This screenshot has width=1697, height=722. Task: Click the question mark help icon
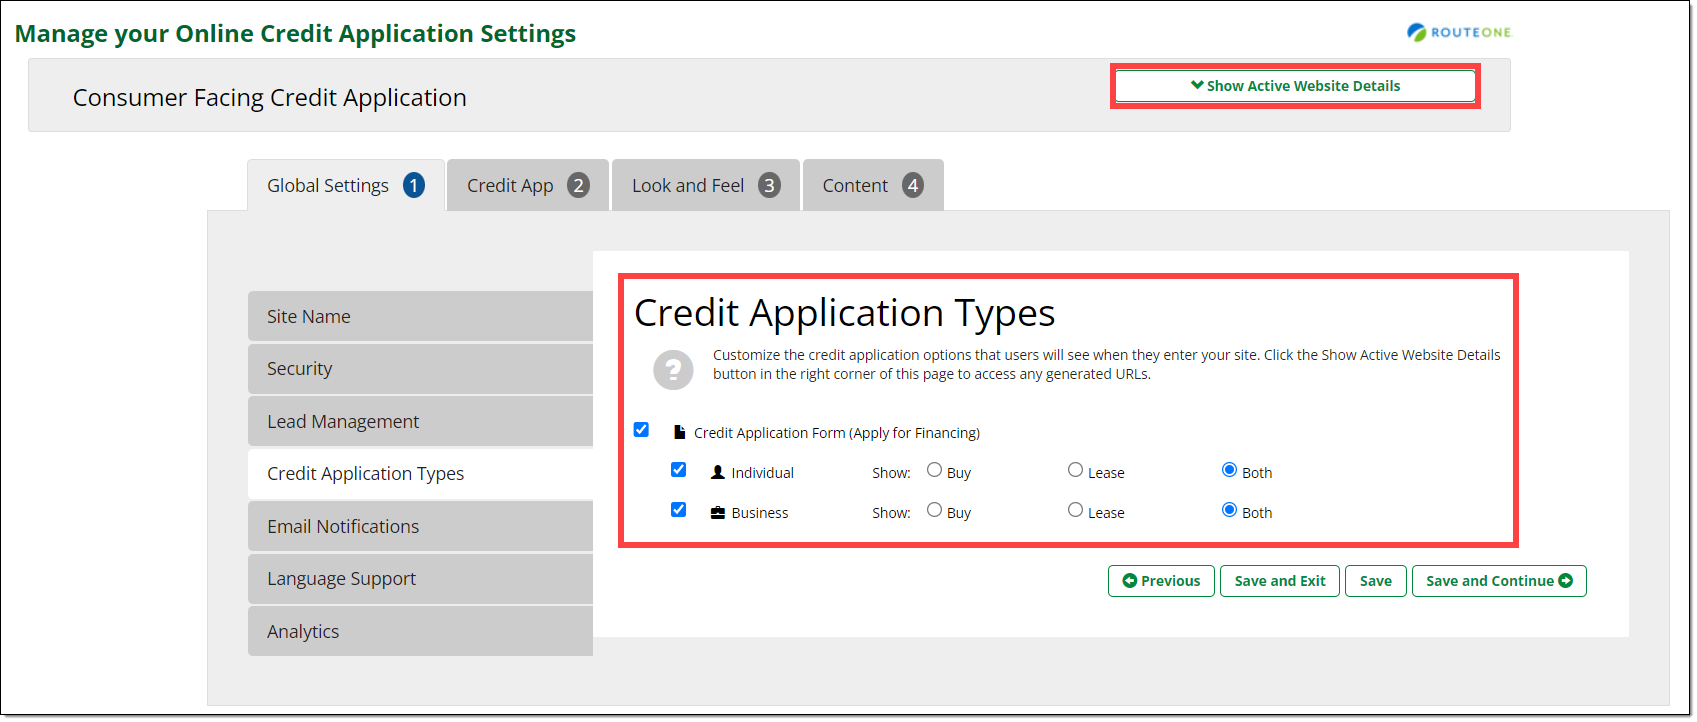pyautogui.click(x=673, y=369)
